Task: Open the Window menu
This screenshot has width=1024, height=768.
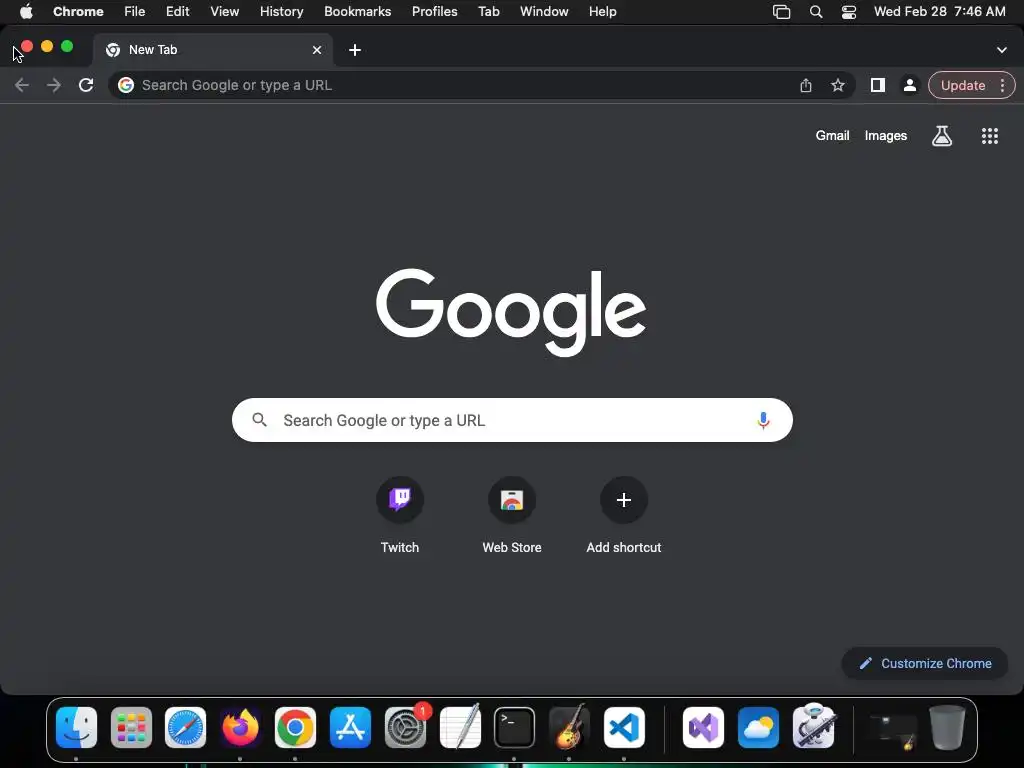Action: point(544,12)
